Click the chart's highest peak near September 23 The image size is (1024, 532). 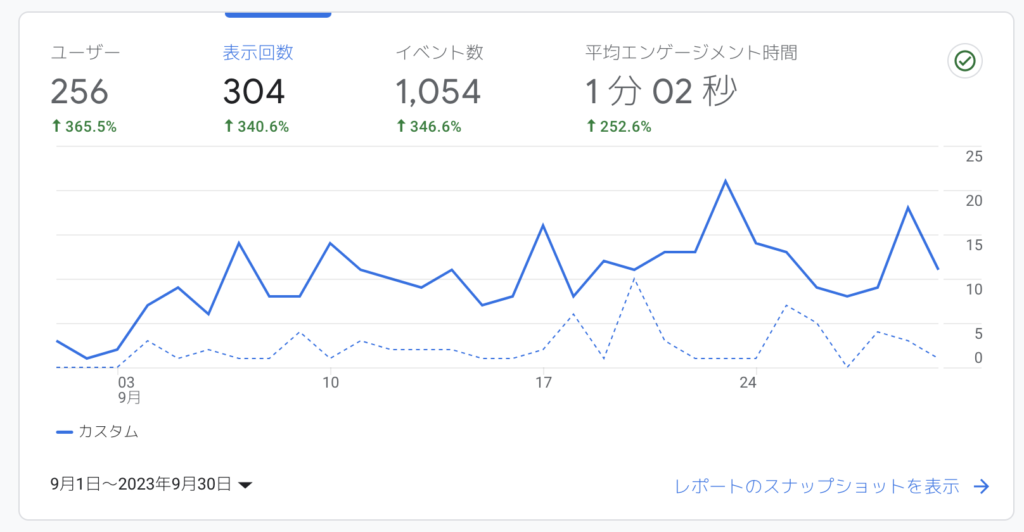pos(725,181)
